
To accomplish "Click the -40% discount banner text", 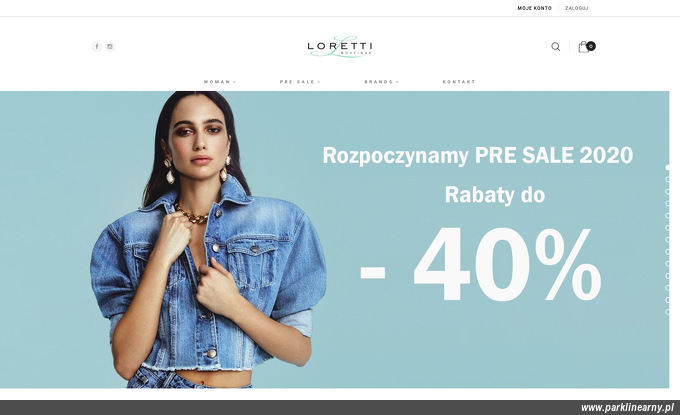I will click(481, 265).
